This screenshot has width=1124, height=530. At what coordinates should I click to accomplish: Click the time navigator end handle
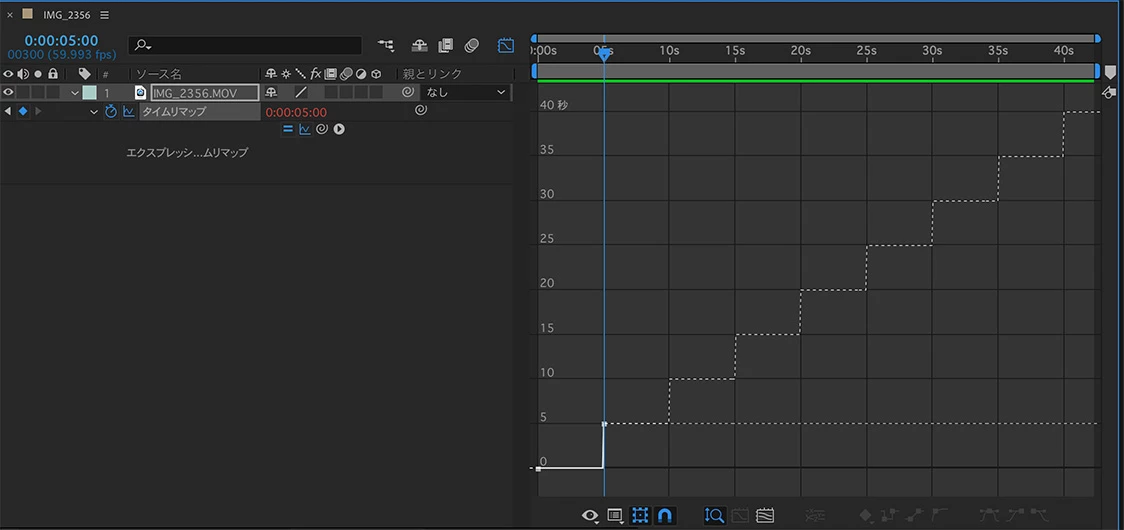(1097, 38)
